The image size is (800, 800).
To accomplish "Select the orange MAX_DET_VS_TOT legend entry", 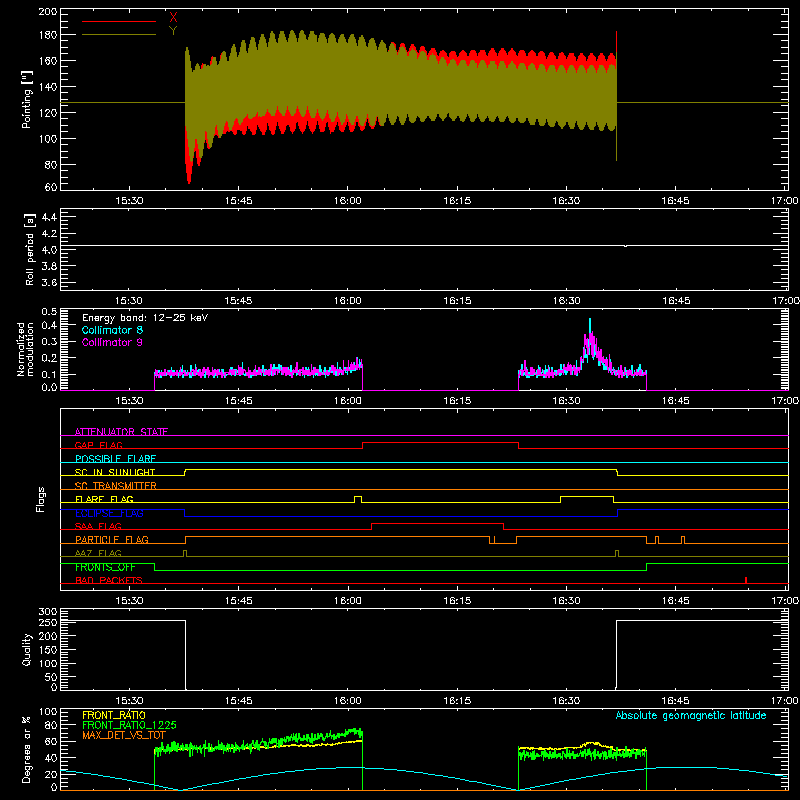I will [x=124, y=735].
